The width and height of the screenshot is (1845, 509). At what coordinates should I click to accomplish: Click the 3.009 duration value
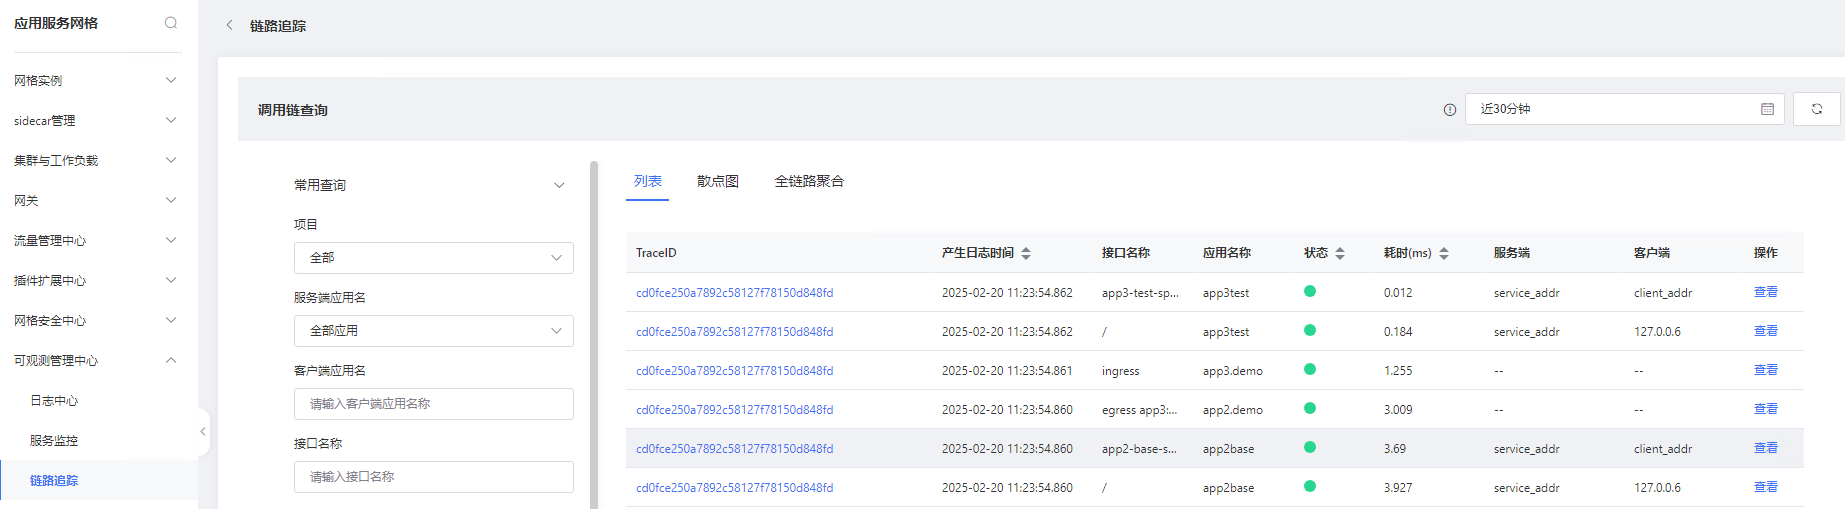1398,410
